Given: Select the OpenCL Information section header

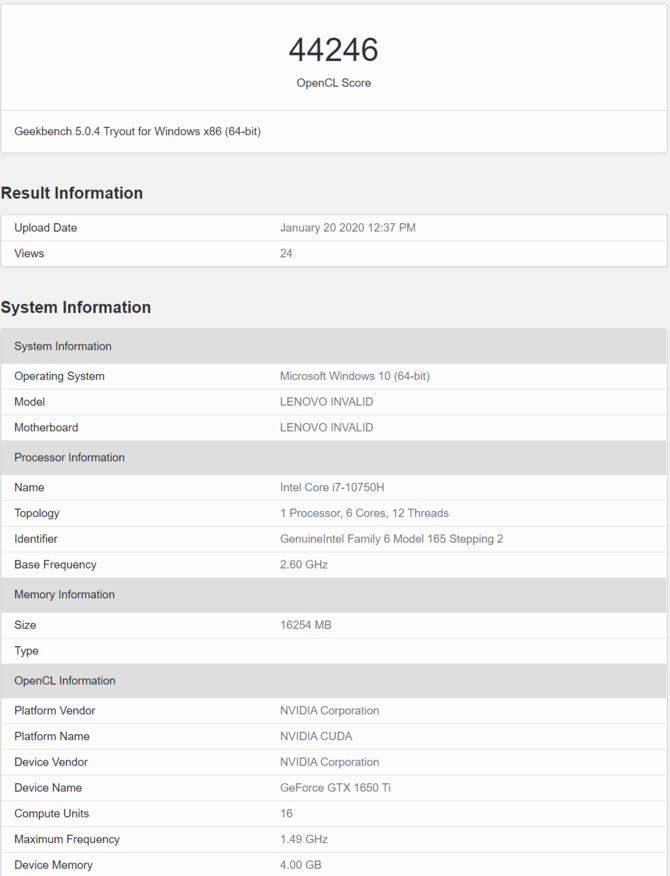Looking at the screenshot, I should 334,680.
